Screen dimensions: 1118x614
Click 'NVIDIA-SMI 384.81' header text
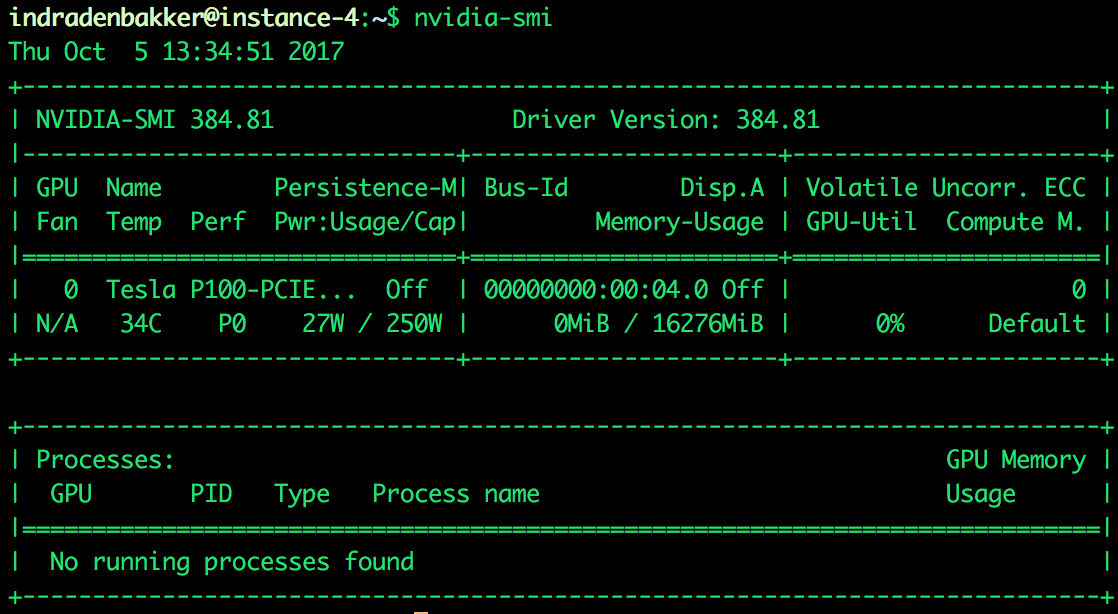155,119
